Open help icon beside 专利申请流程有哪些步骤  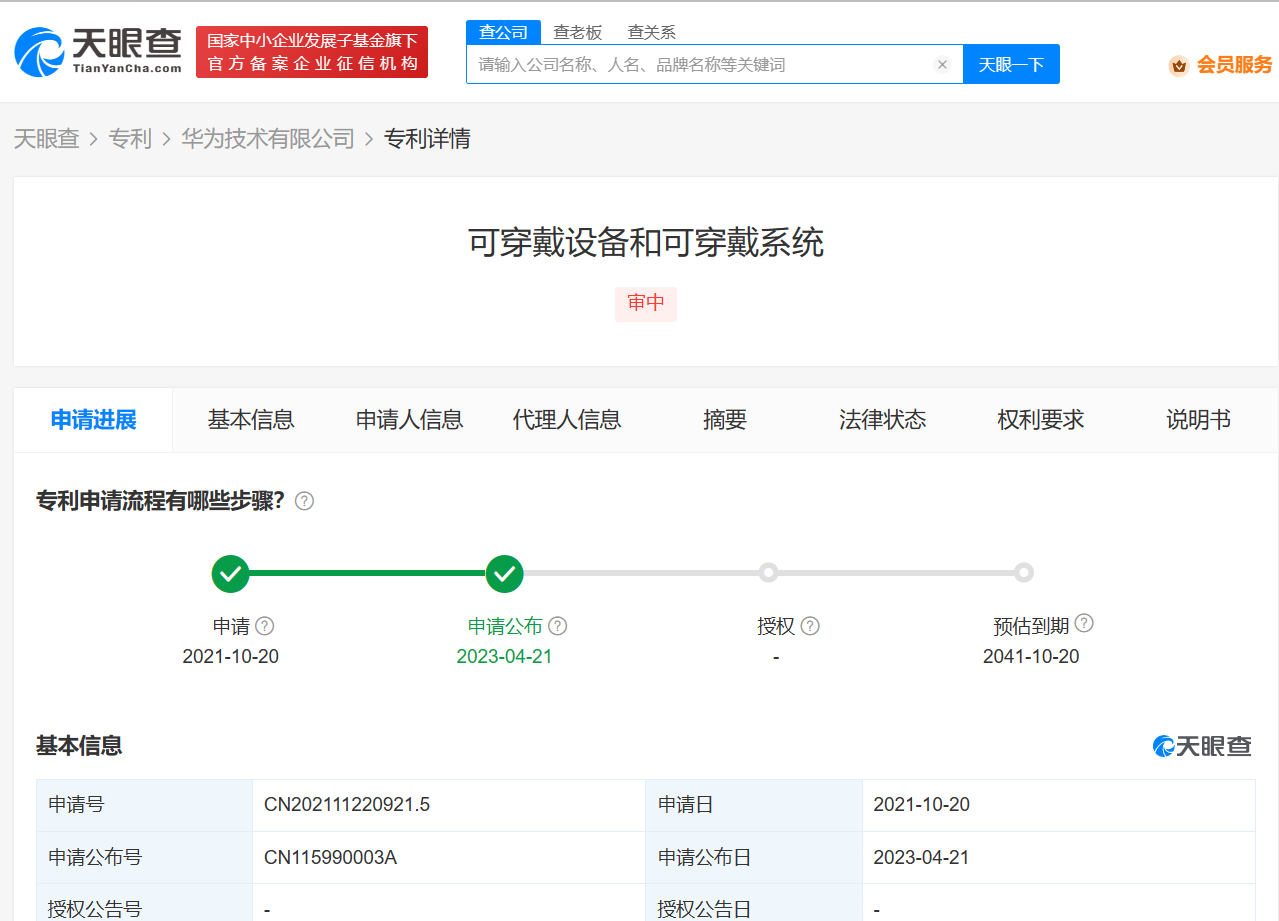pyautogui.click(x=305, y=501)
